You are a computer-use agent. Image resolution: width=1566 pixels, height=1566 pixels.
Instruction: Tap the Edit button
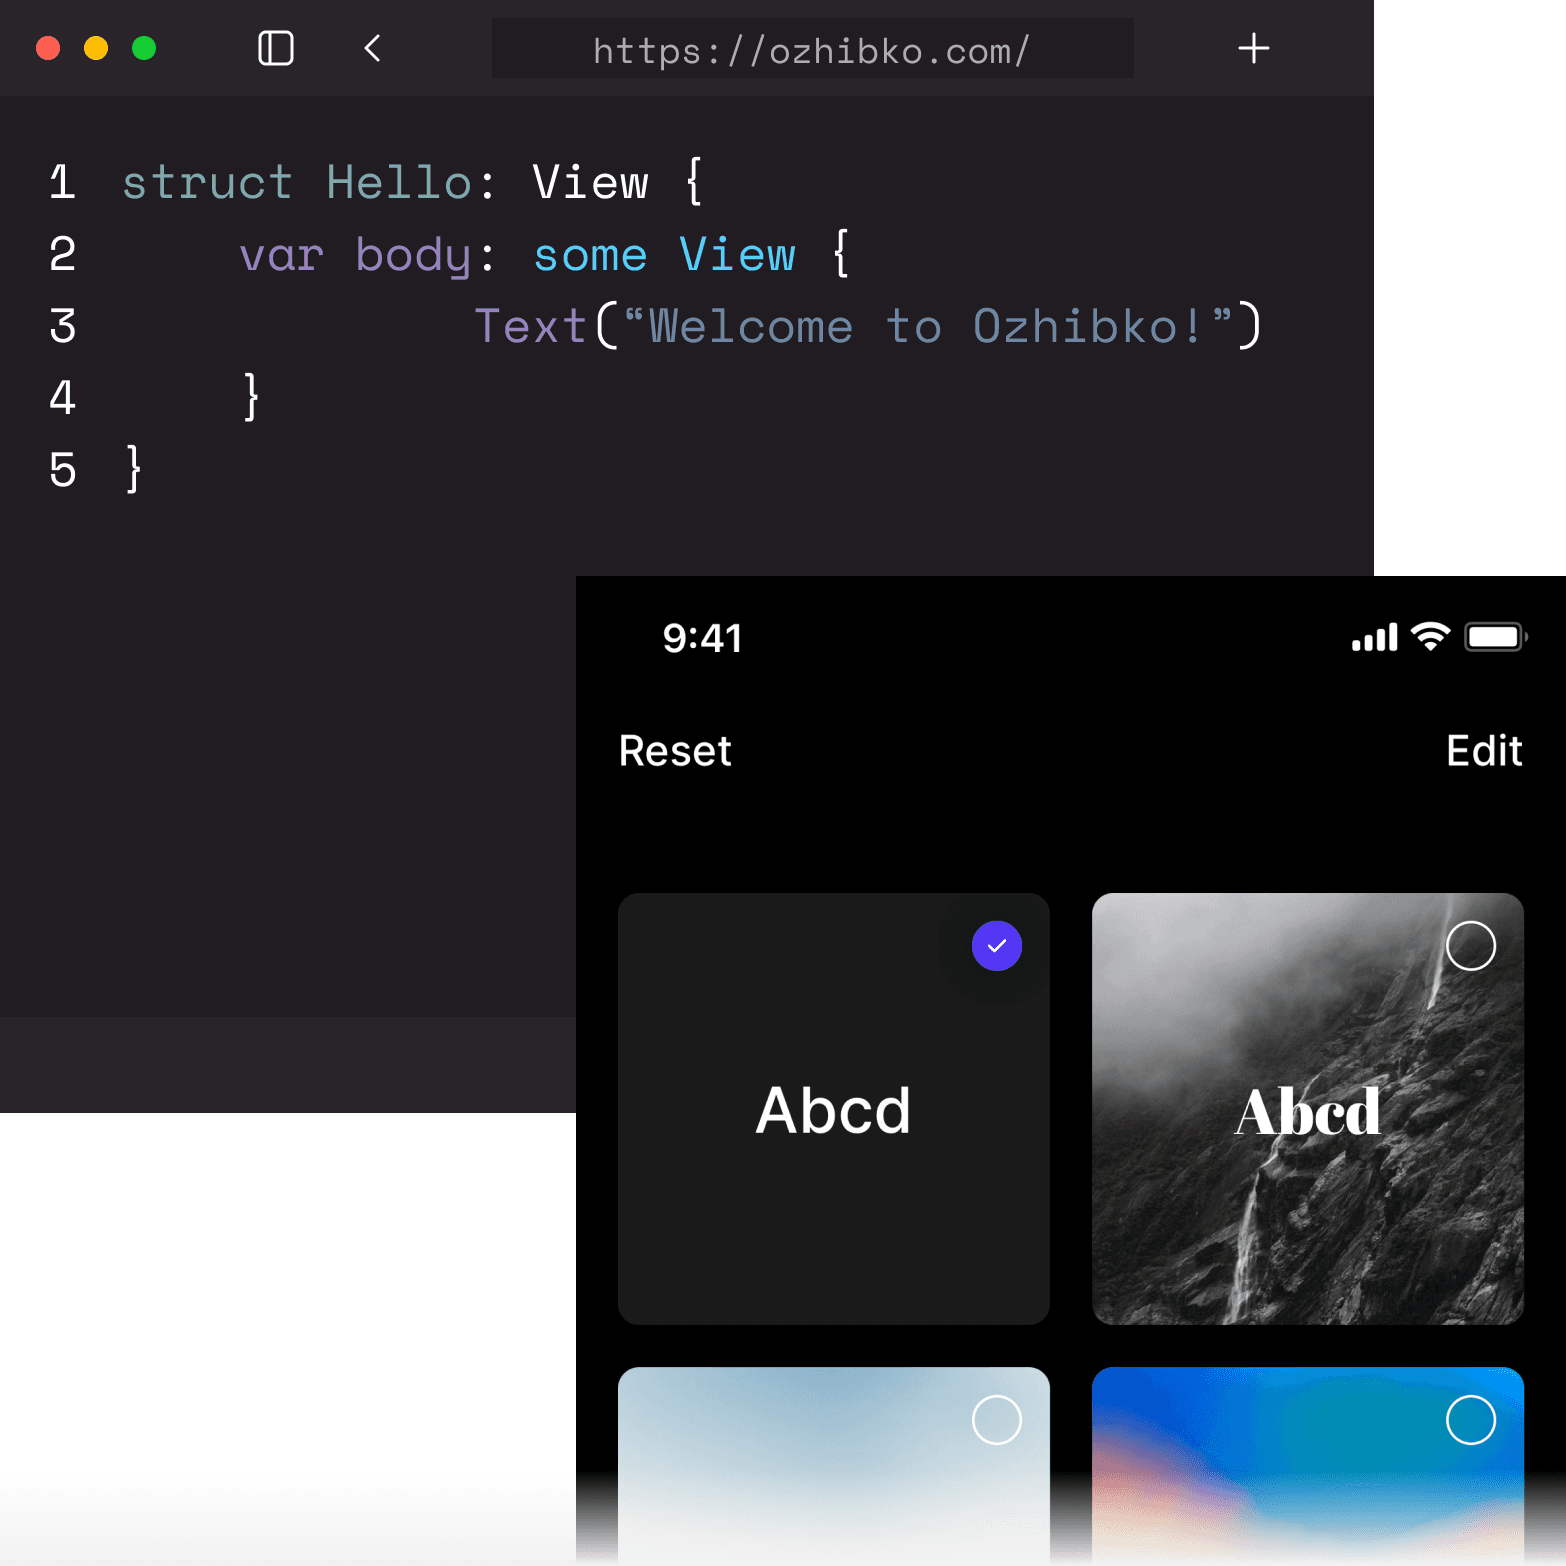tap(1484, 751)
